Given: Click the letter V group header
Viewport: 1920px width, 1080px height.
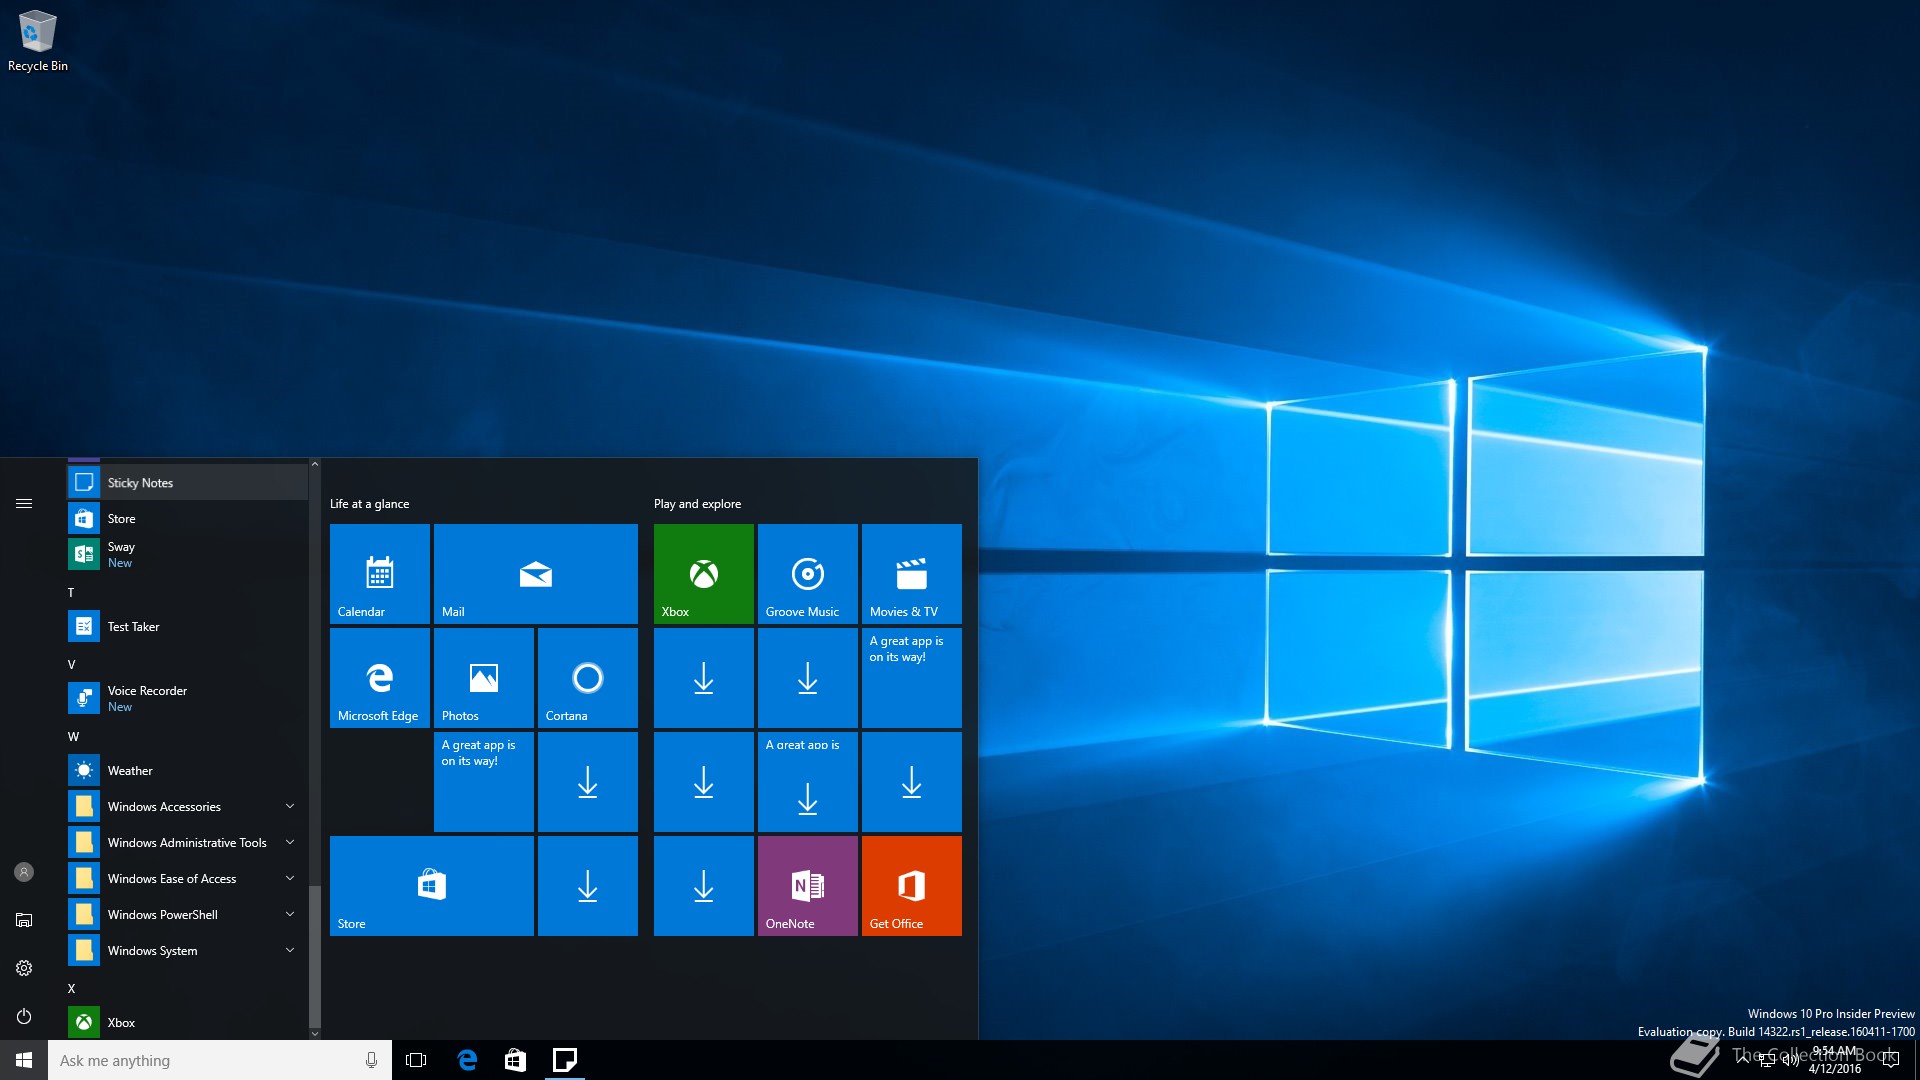Looking at the screenshot, I should (x=71, y=665).
